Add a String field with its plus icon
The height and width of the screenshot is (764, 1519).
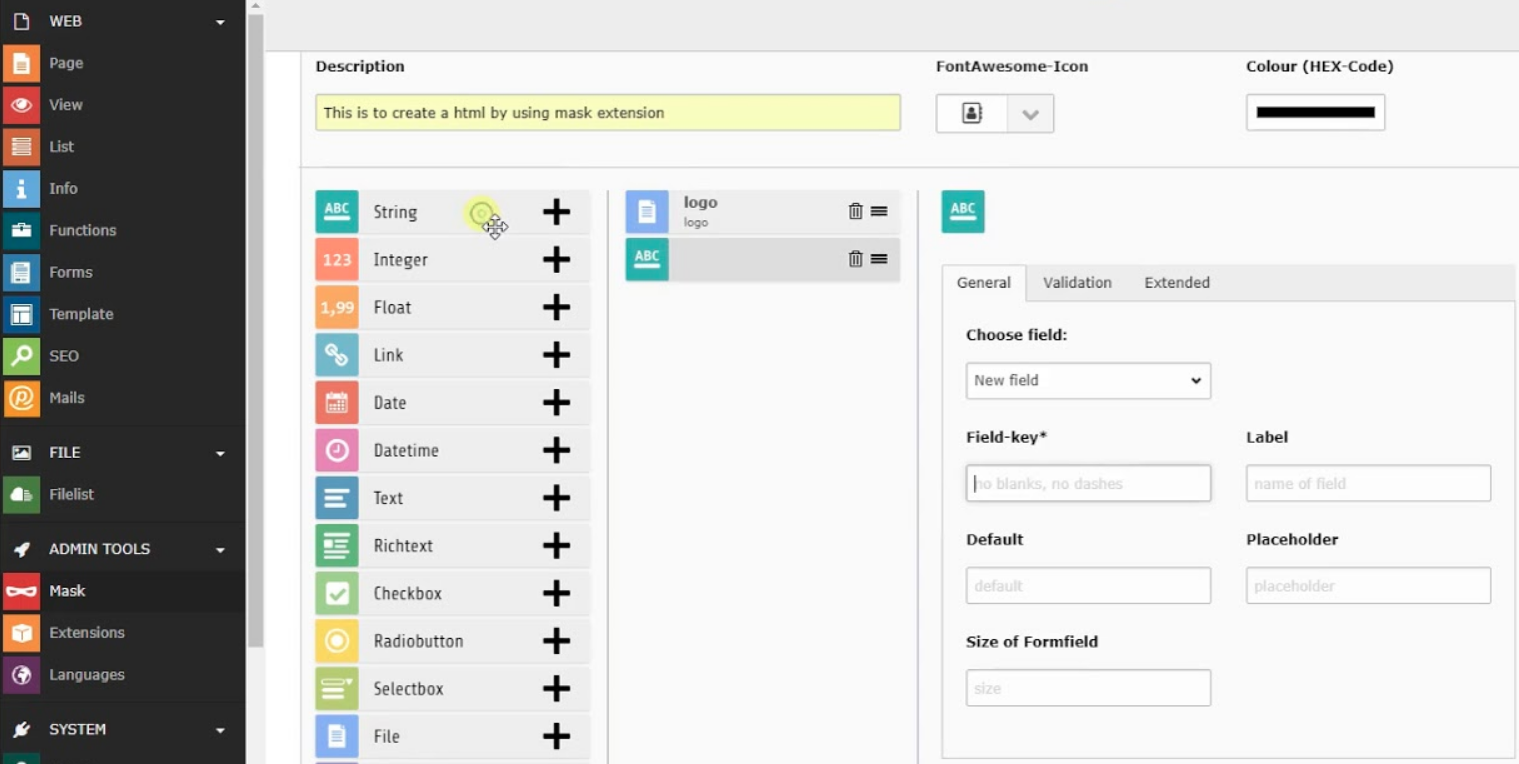[x=556, y=212]
